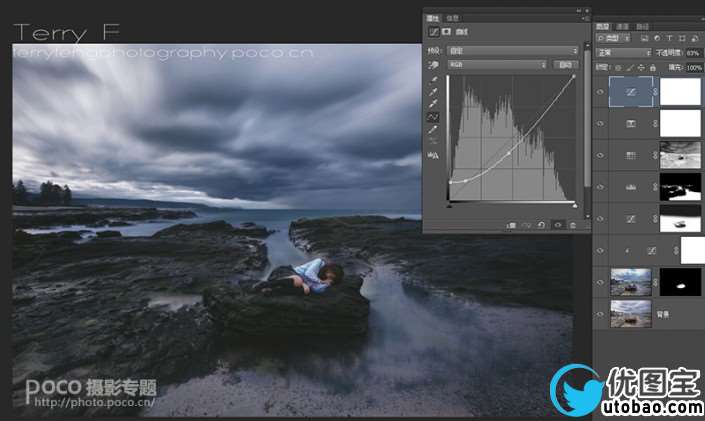Click the clip-to-layer icon in Properties footer
The image size is (705, 421).
click(511, 225)
